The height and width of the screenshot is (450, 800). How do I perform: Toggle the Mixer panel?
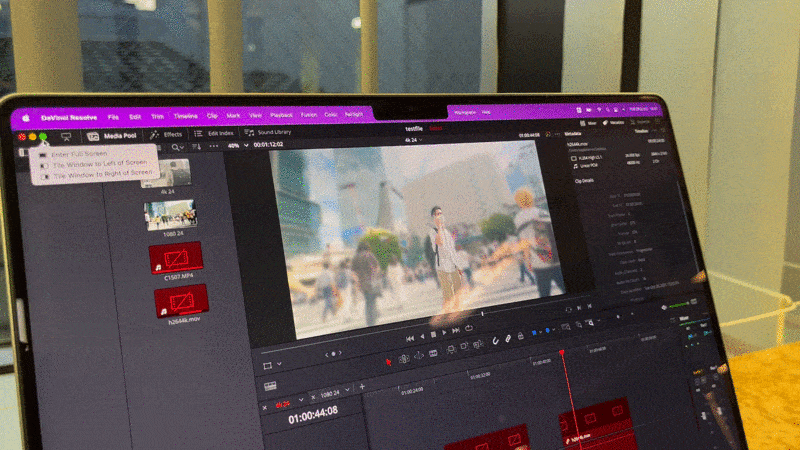(x=588, y=123)
